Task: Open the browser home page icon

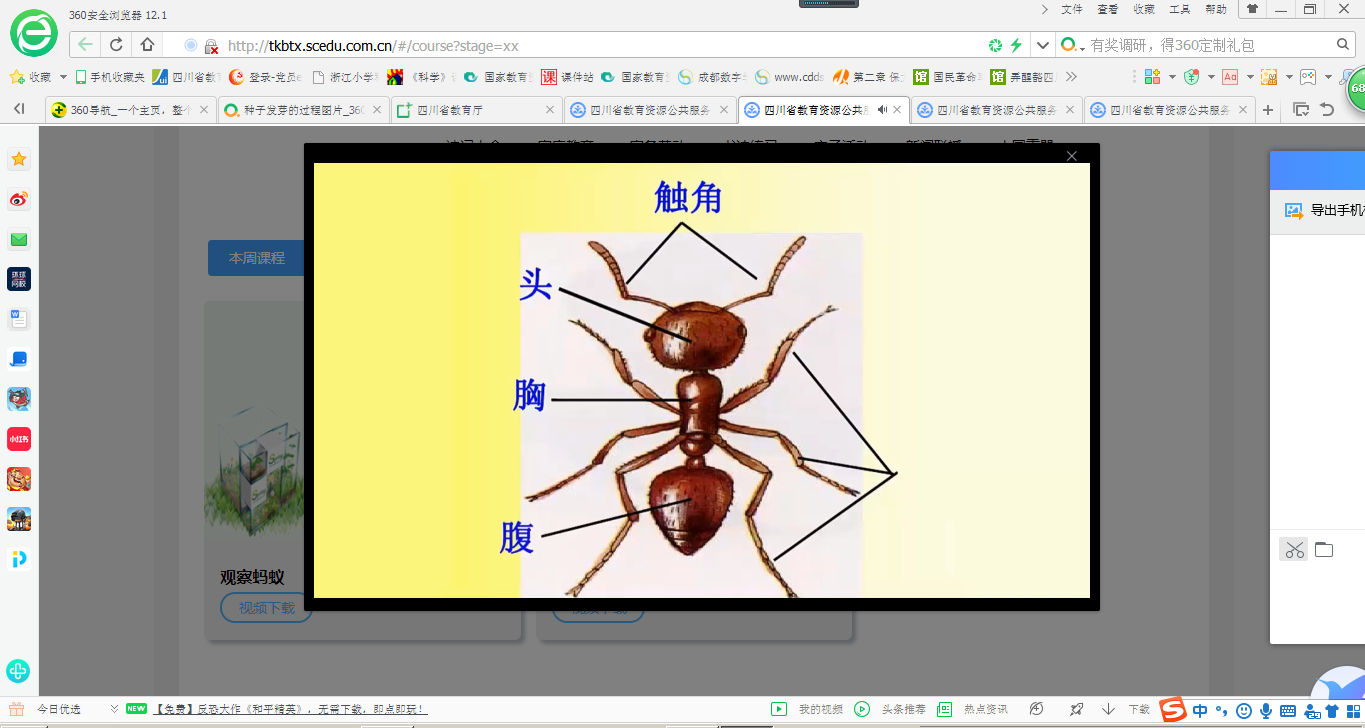Action: click(147, 45)
